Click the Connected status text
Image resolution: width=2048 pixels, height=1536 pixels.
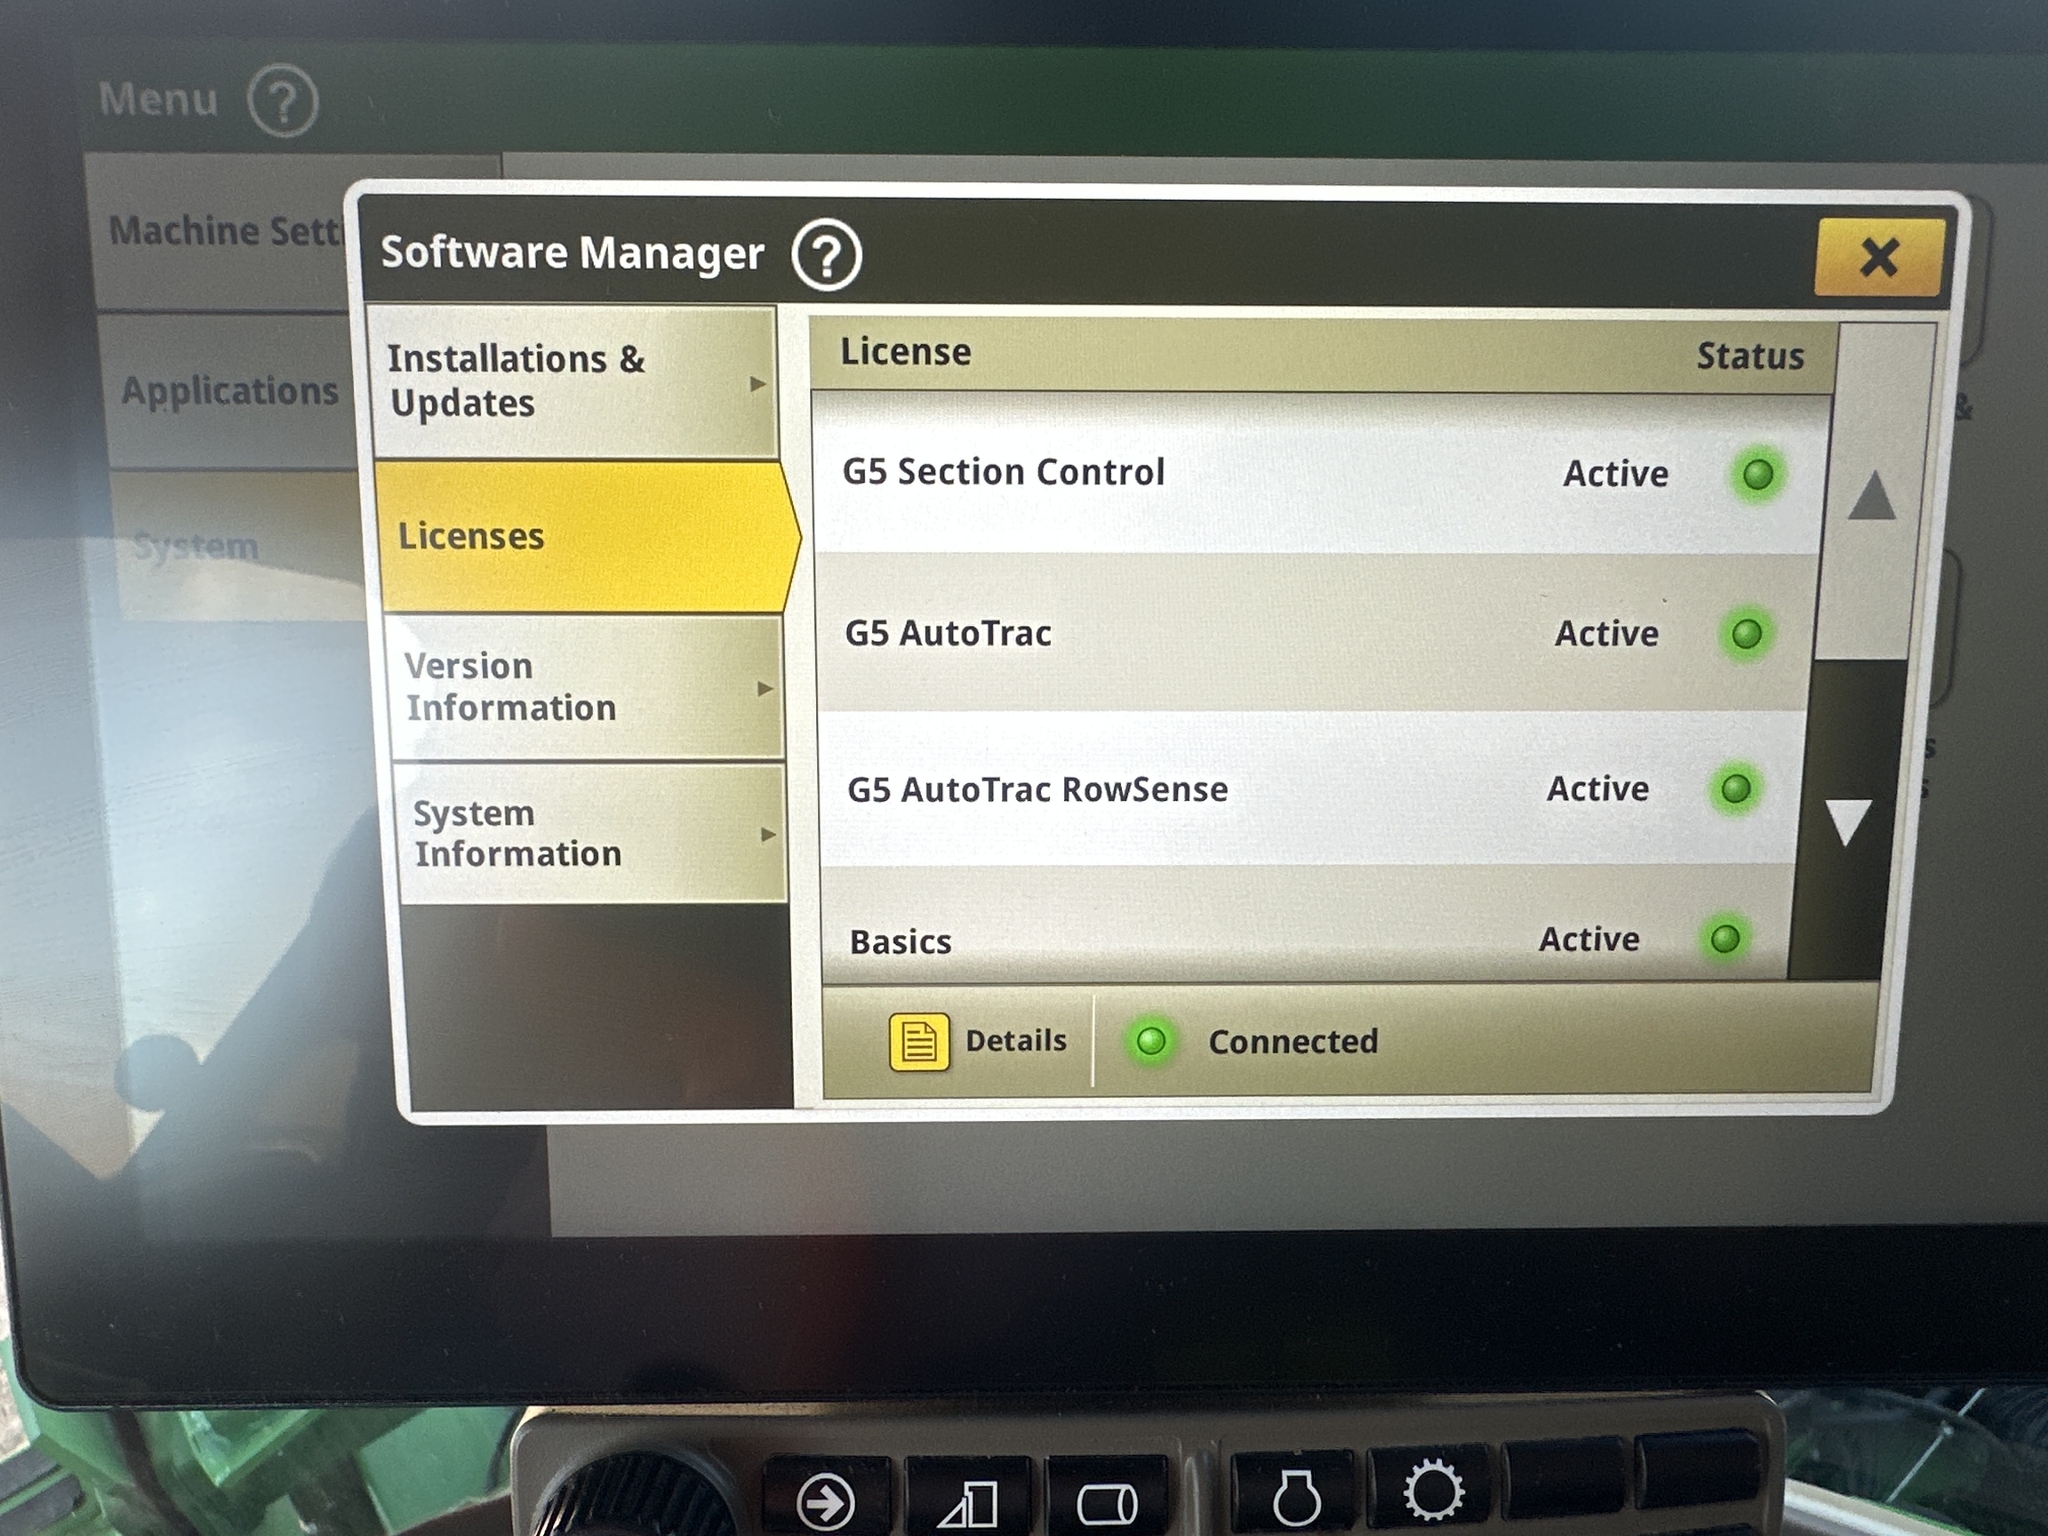click(1293, 1042)
